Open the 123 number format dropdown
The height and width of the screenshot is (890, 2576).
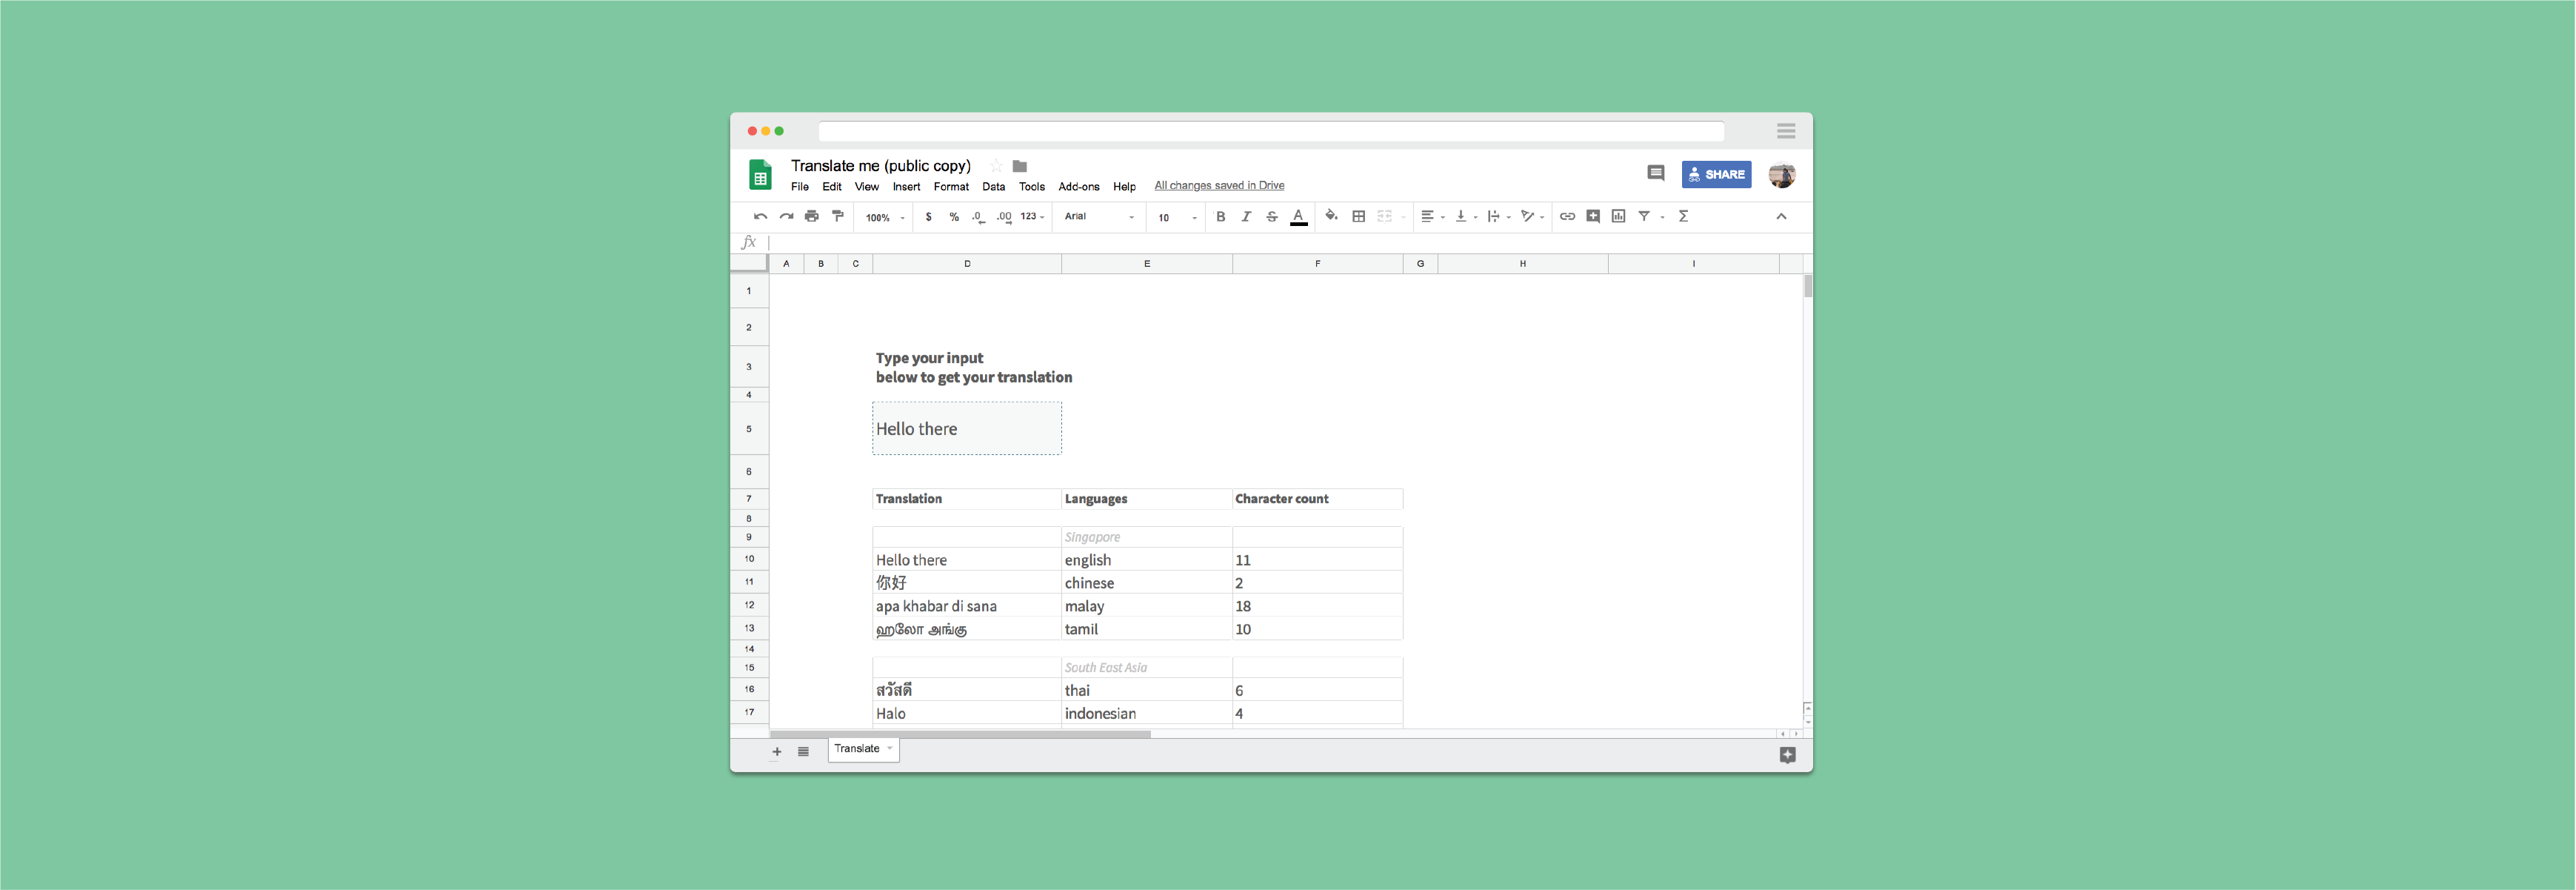tap(1032, 216)
